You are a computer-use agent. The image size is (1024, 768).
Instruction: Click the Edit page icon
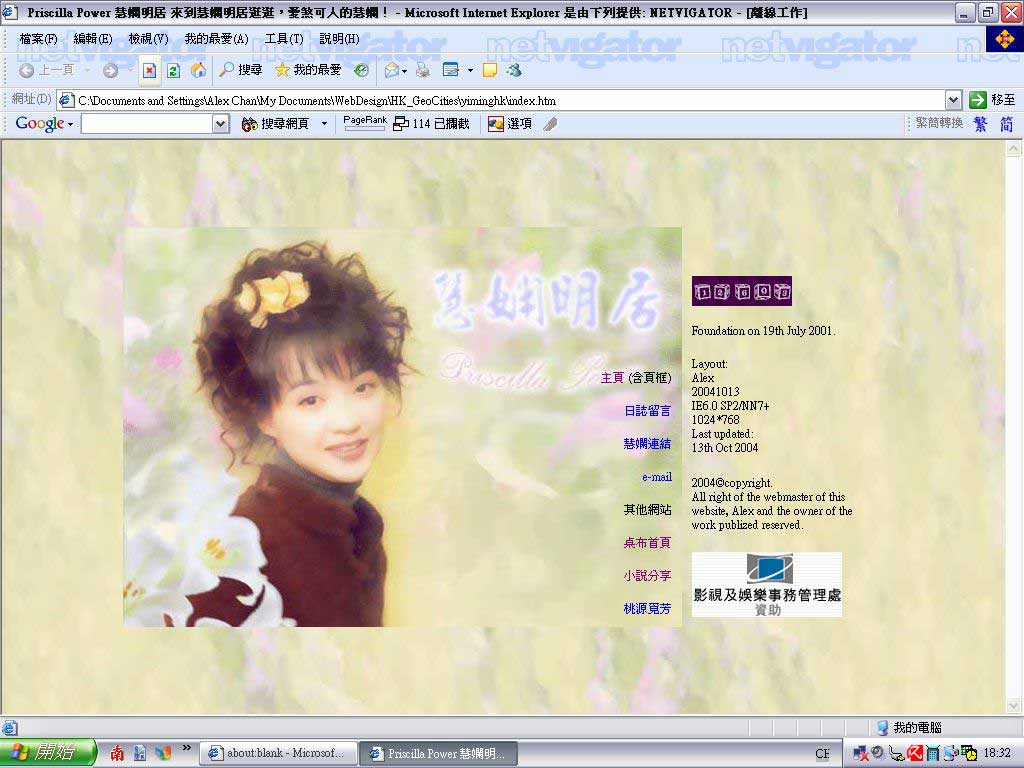pos(451,70)
